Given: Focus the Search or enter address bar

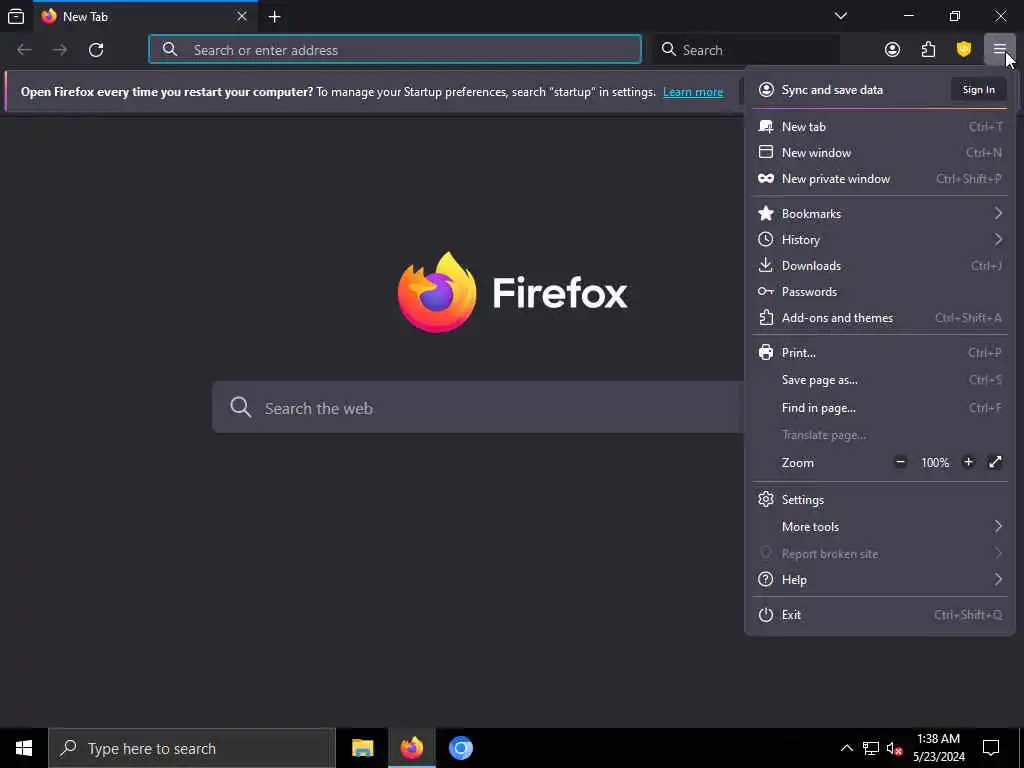Looking at the screenshot, I should pyautogui.click(x=395, y=50).
